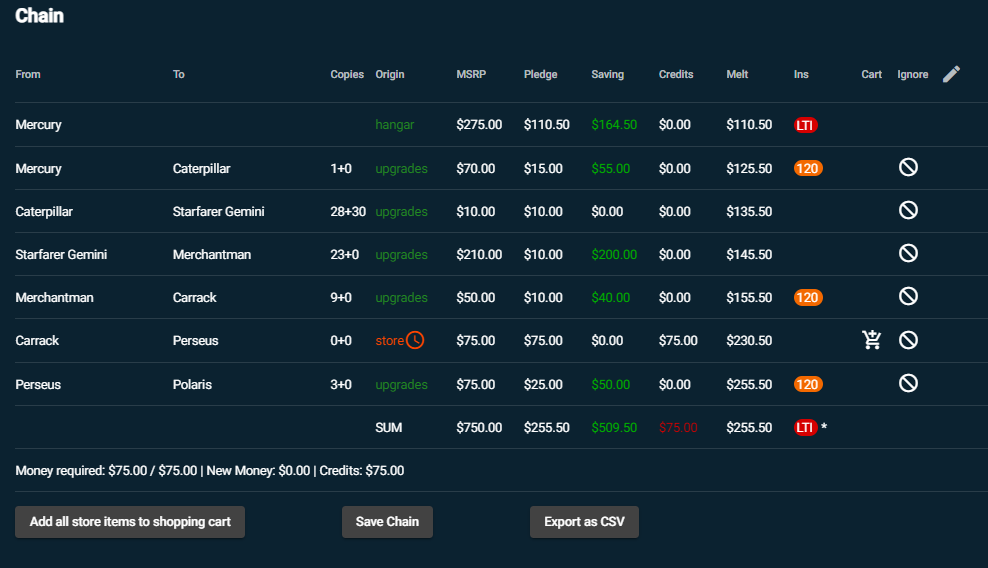Click the 120 insurance badge for Caterpillar upgrade

click(x=808, y=168)
